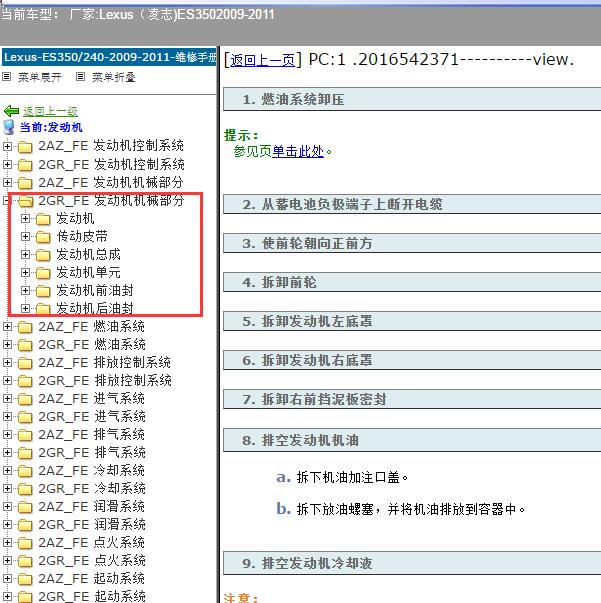Select the 发动机后油封 tree item

(x=95, y=308)
